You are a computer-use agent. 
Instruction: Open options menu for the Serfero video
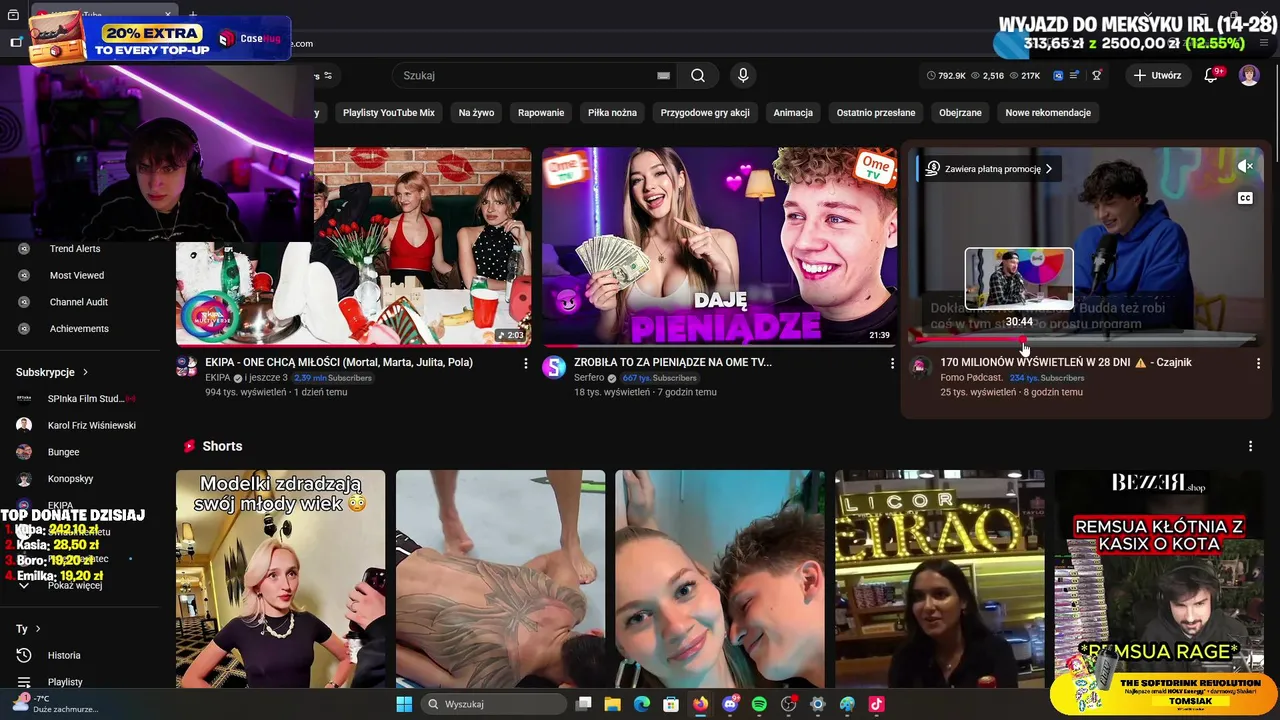(x=892, y=364)
